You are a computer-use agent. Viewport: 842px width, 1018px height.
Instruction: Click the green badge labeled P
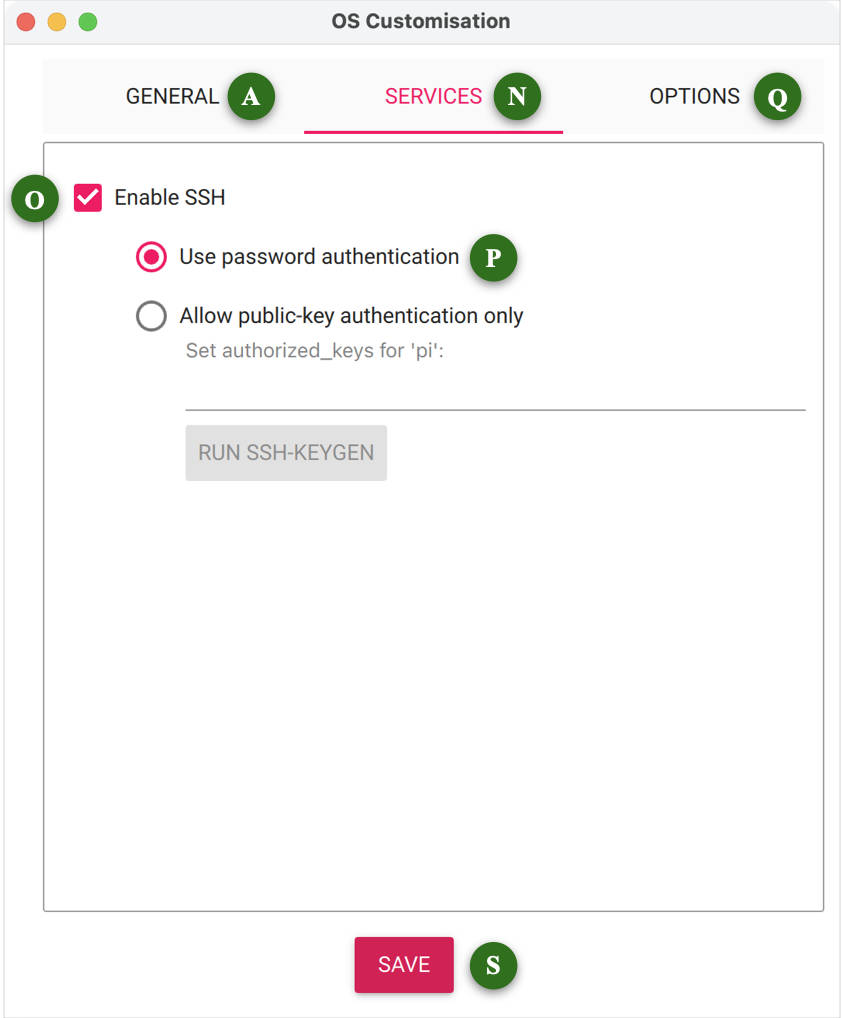[x=493, y=258]
